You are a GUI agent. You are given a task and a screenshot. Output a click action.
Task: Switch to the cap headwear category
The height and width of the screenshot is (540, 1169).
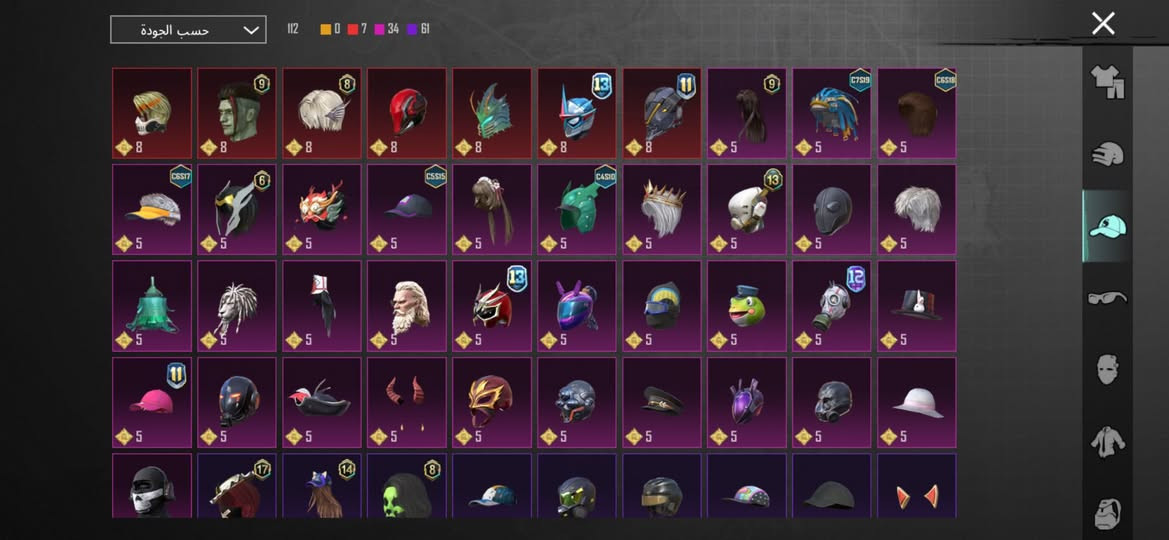pyautogui.click(x=1107, y=225)
